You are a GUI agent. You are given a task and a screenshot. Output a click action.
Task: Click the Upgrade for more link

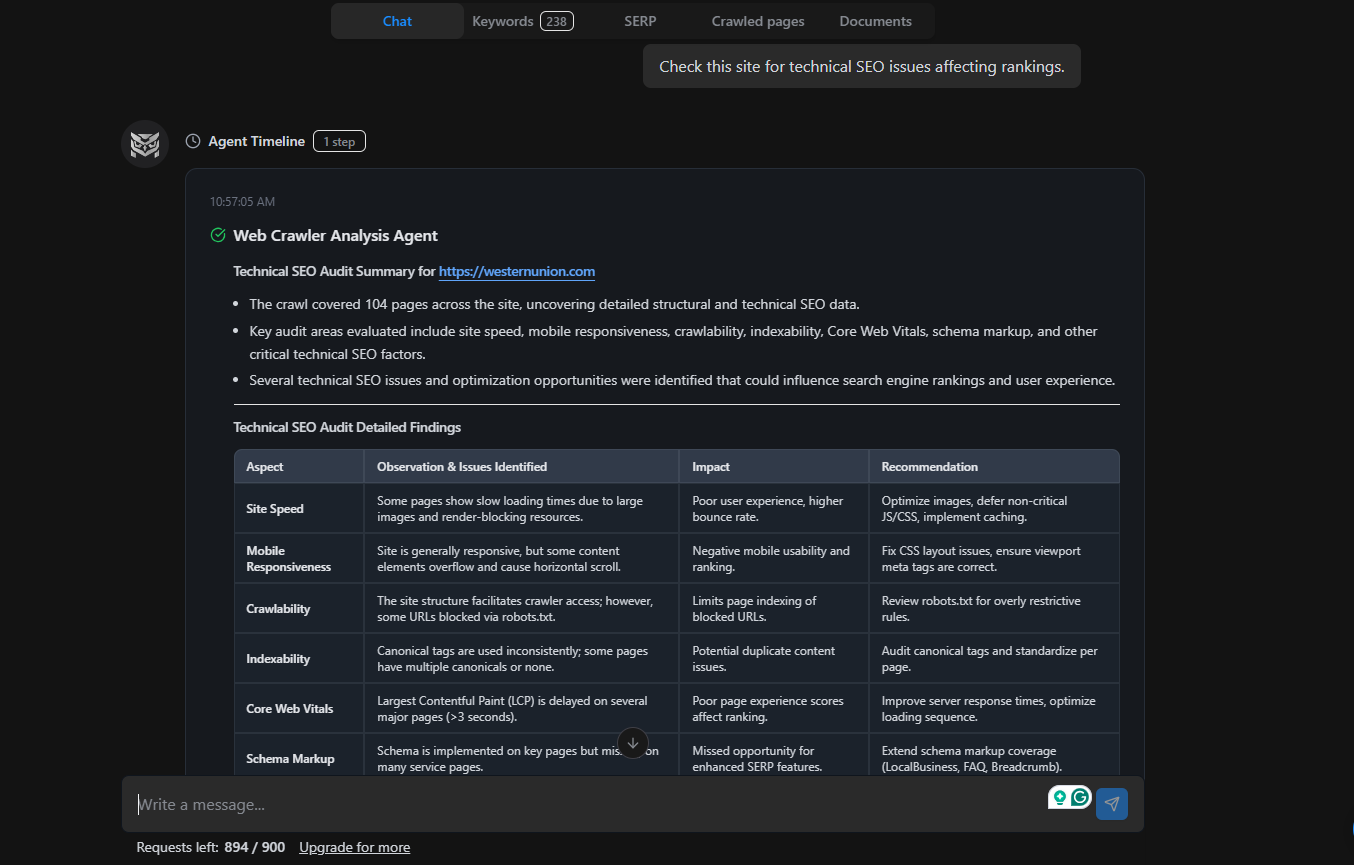click(355, 847)
